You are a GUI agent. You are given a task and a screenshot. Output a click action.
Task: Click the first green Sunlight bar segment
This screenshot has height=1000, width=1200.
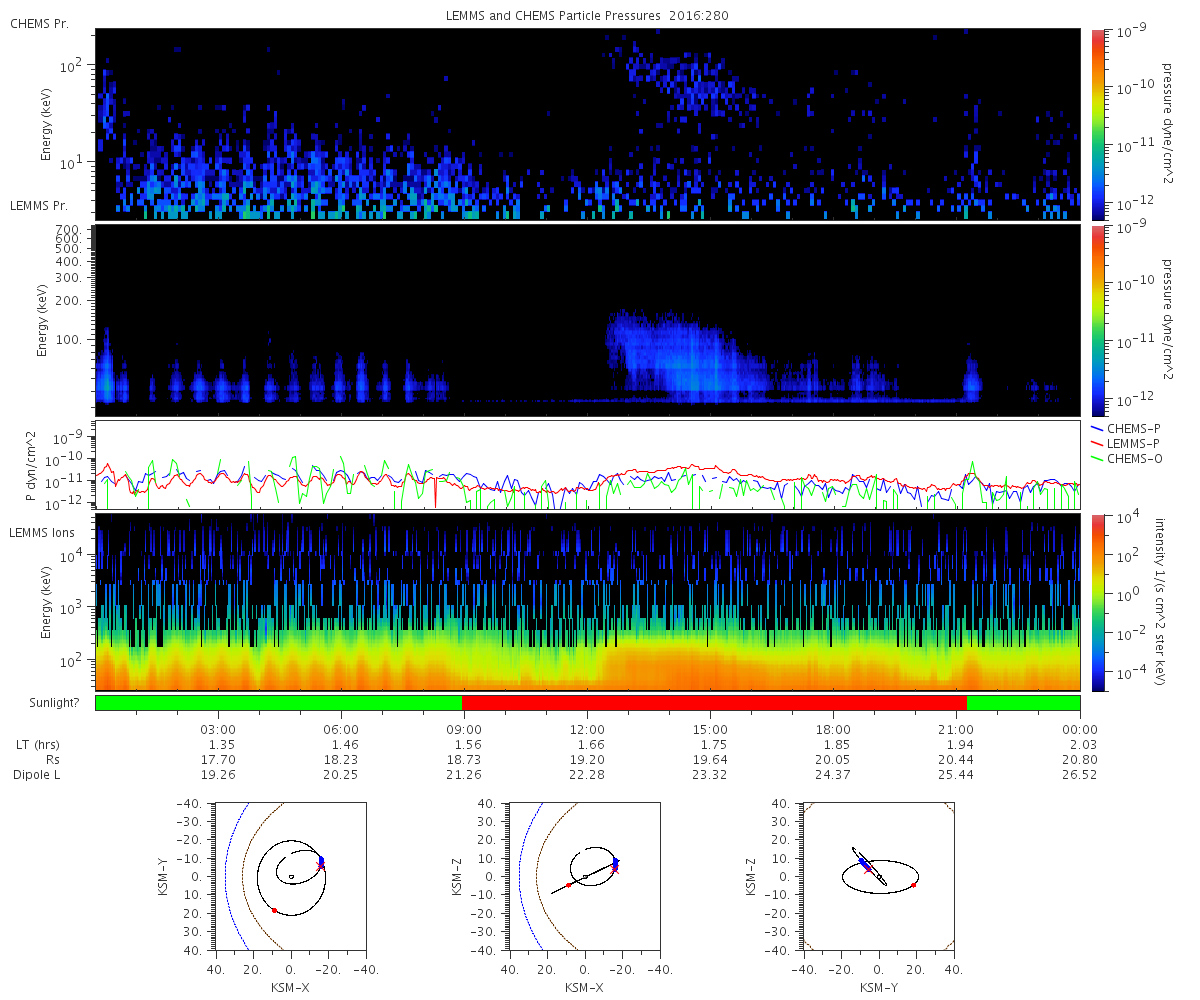[279, 703]
